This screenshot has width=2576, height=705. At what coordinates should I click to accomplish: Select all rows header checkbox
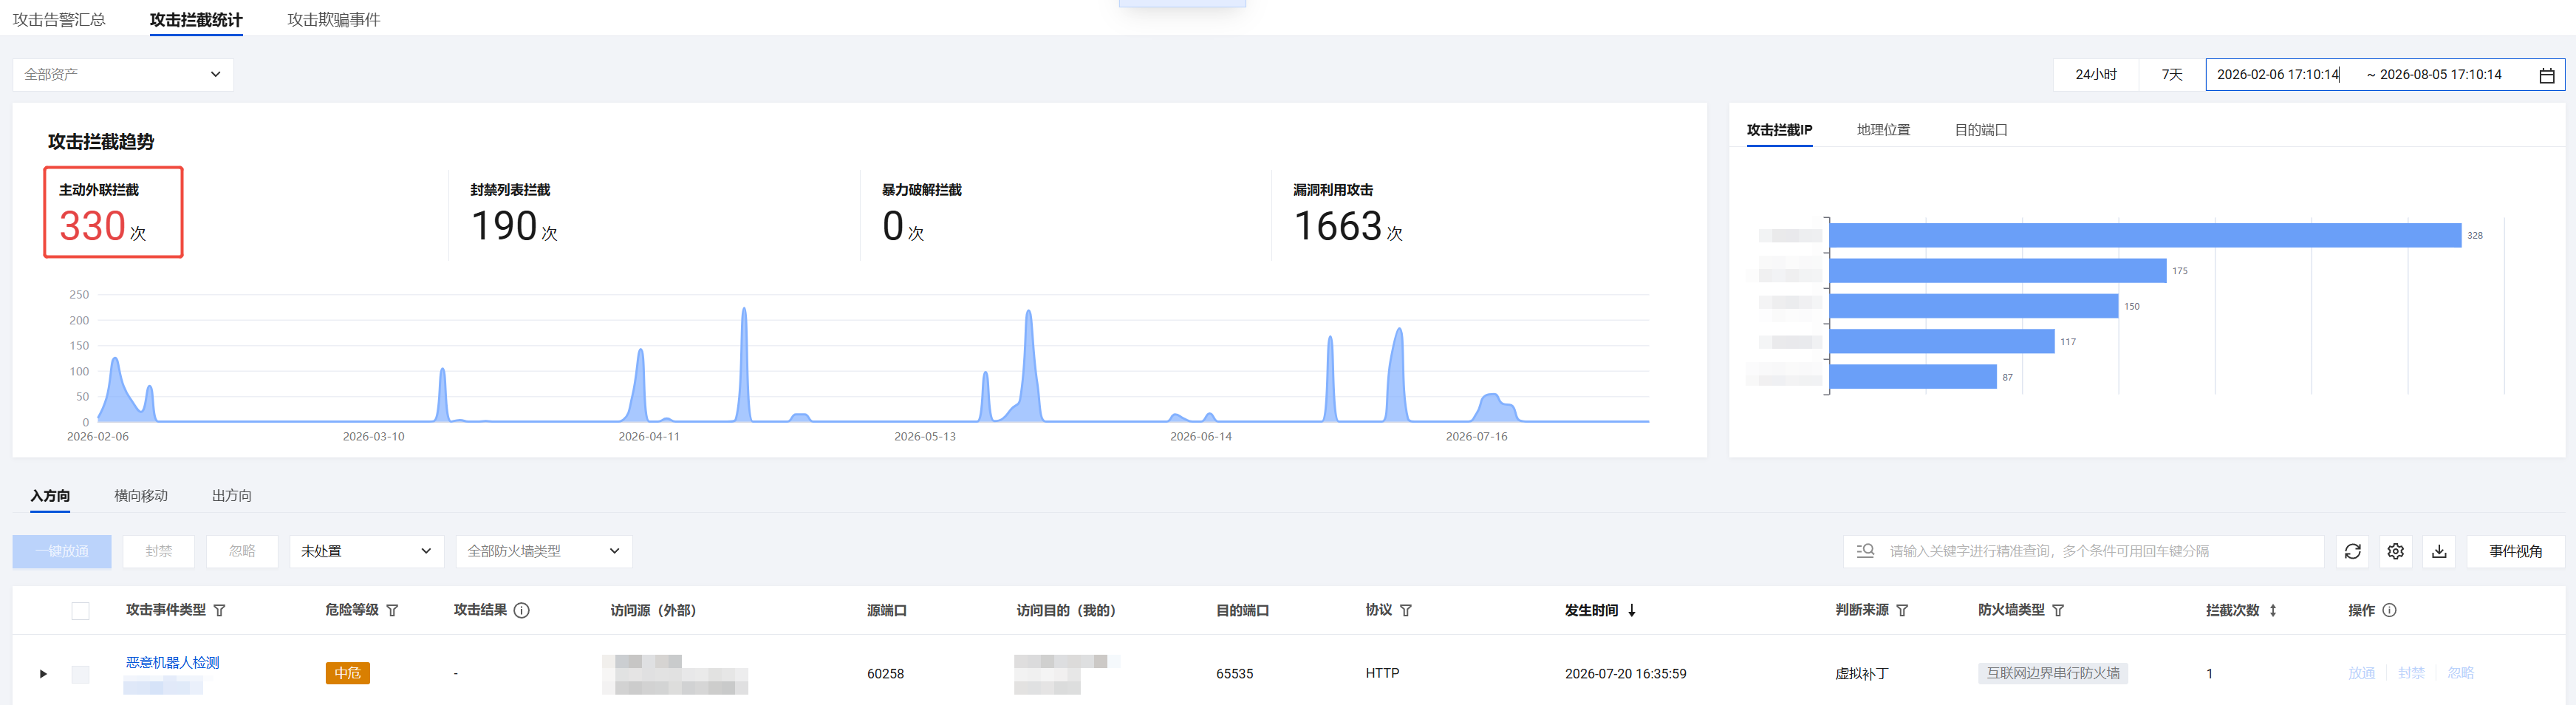(x=81, y=611)
